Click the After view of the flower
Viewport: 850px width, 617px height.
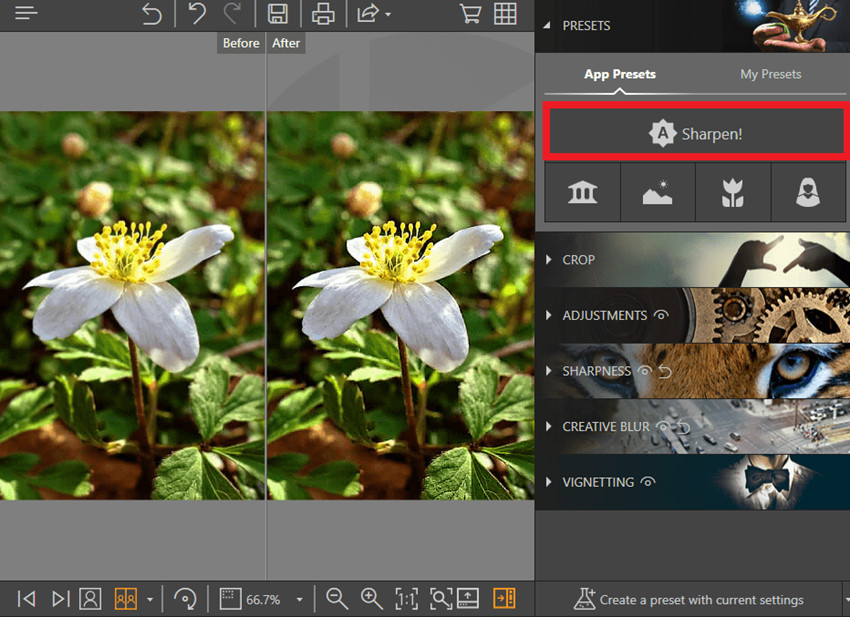[x=400, y=300]
